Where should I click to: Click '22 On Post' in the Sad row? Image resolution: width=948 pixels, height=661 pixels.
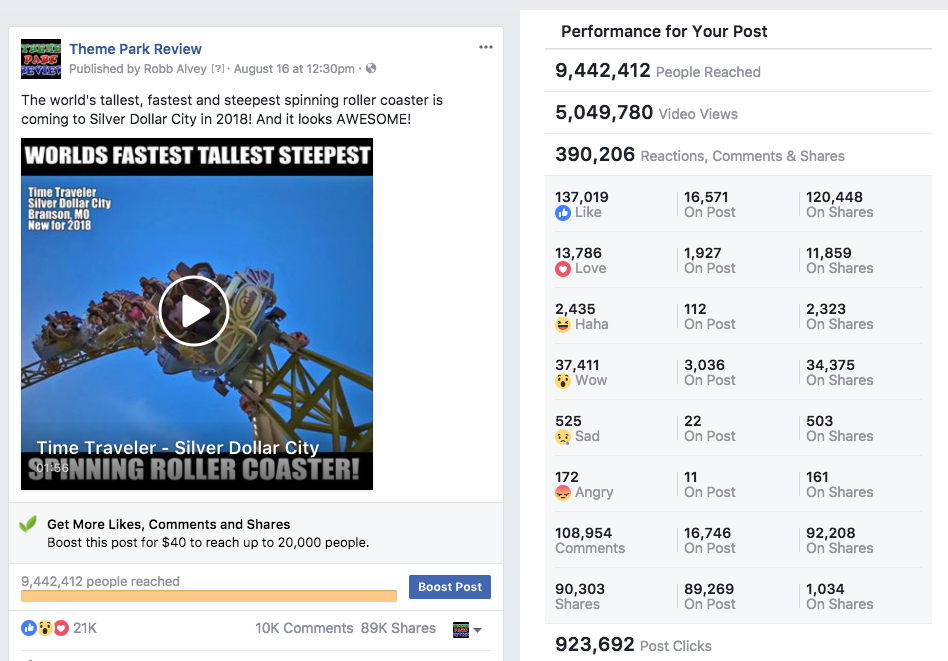coord(710,428)
